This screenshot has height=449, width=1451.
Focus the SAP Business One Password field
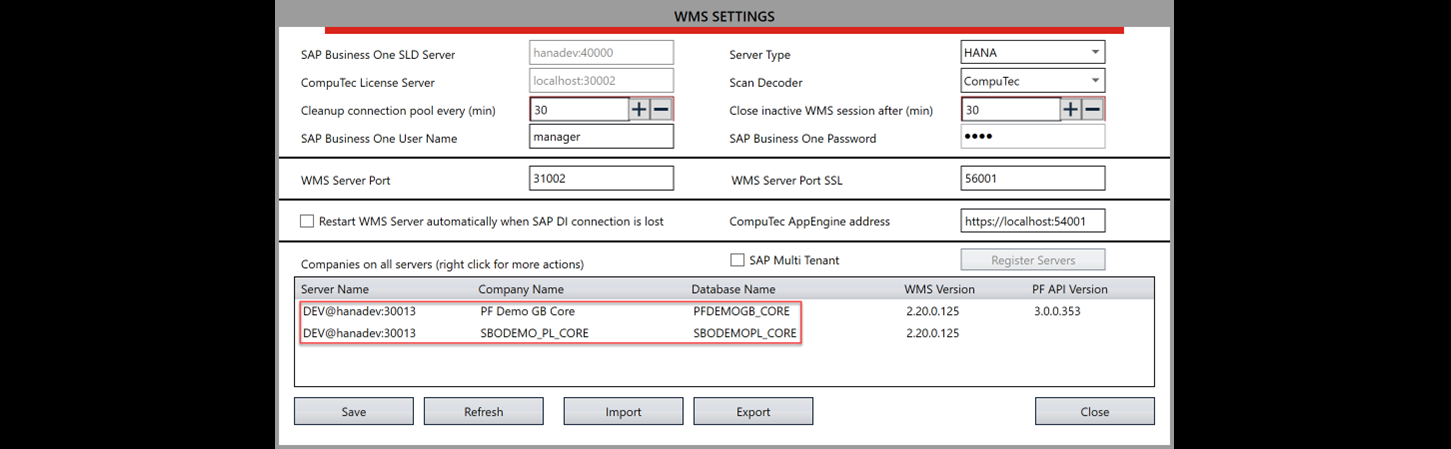1033,137
